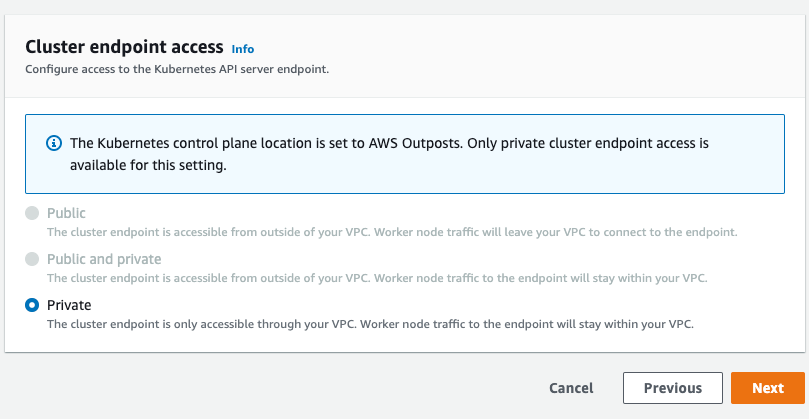Select the Public and private radio button
809x419 pixels.
32,259
